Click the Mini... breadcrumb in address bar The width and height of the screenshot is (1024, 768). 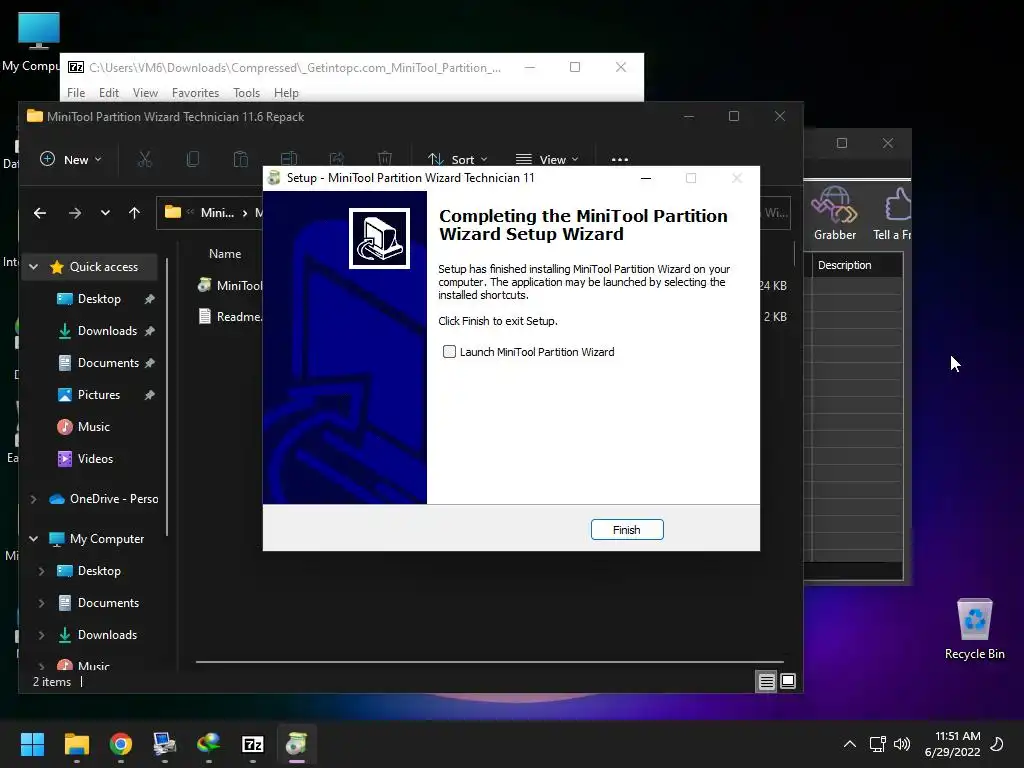pos(217,213)
